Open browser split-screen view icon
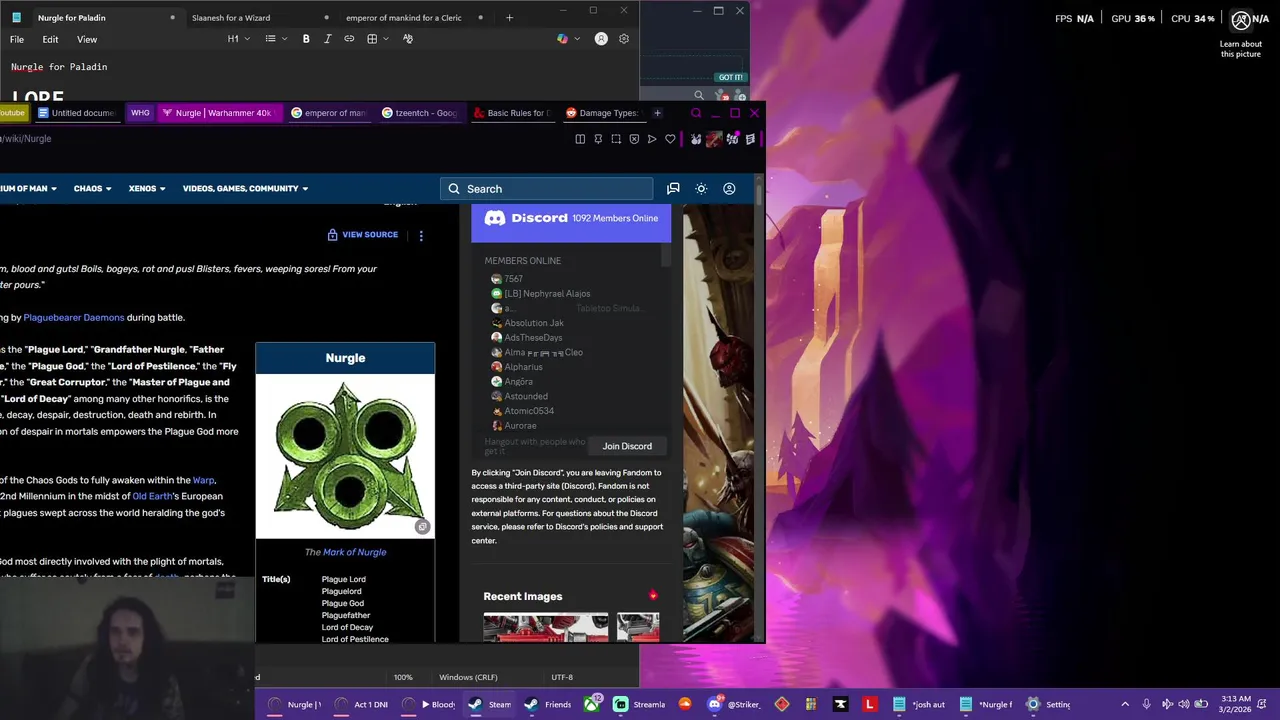The image size is (1280, 720). click(x=580, y=139)
